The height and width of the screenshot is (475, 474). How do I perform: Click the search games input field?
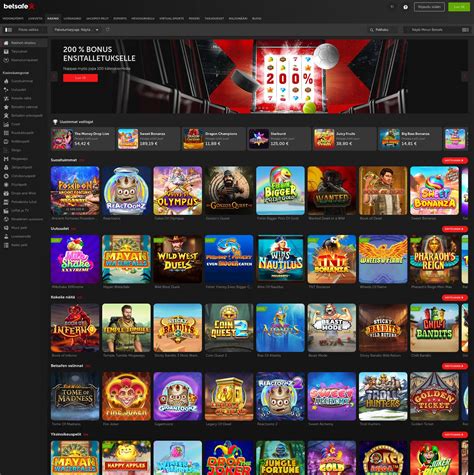tap(383, 30)
